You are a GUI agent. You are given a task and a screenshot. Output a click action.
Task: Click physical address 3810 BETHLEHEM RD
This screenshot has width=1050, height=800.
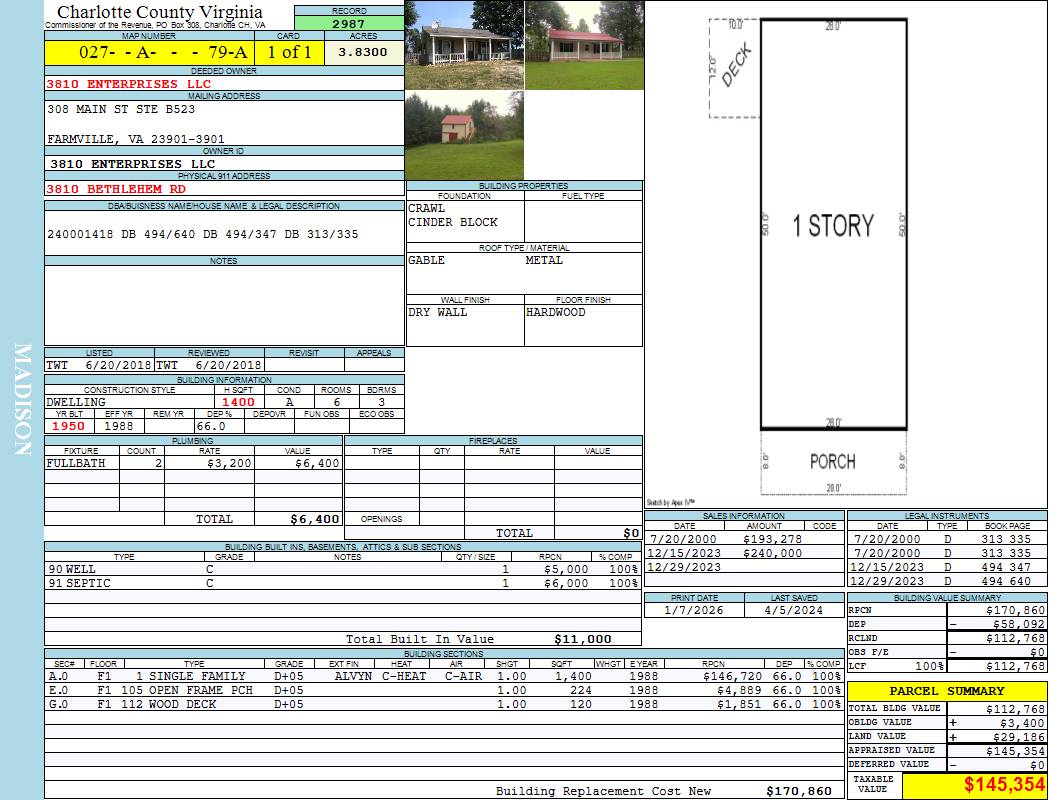point(116,188)
